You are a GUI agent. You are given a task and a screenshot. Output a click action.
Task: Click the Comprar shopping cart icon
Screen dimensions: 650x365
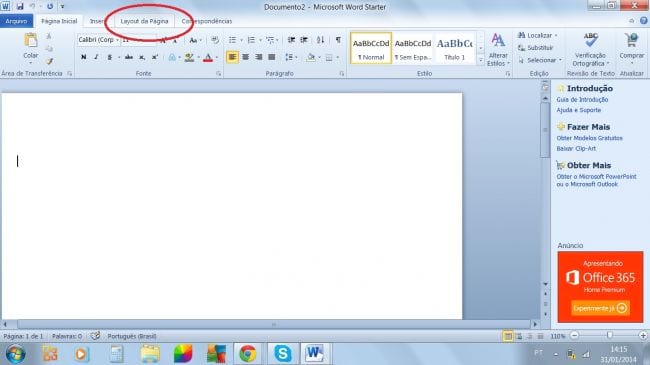(x=631, y=41)
